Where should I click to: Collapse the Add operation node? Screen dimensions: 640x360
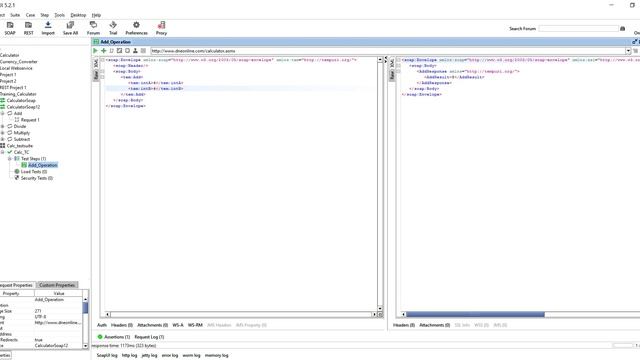2,113
